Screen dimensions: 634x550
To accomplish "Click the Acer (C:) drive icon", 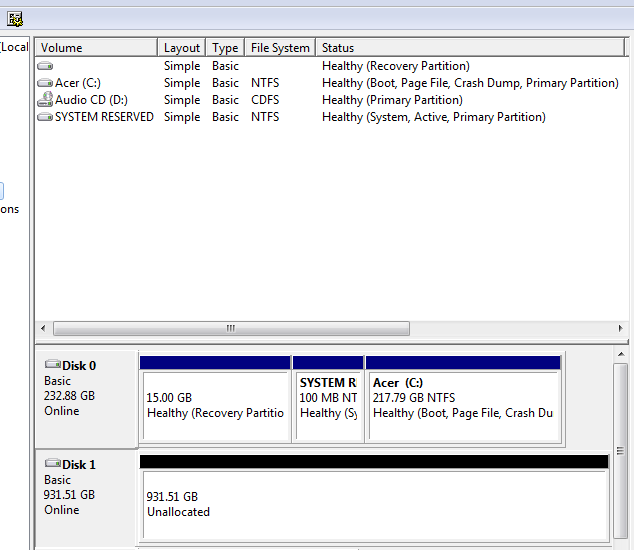I will pyautogui.click(x=44, y=83).
